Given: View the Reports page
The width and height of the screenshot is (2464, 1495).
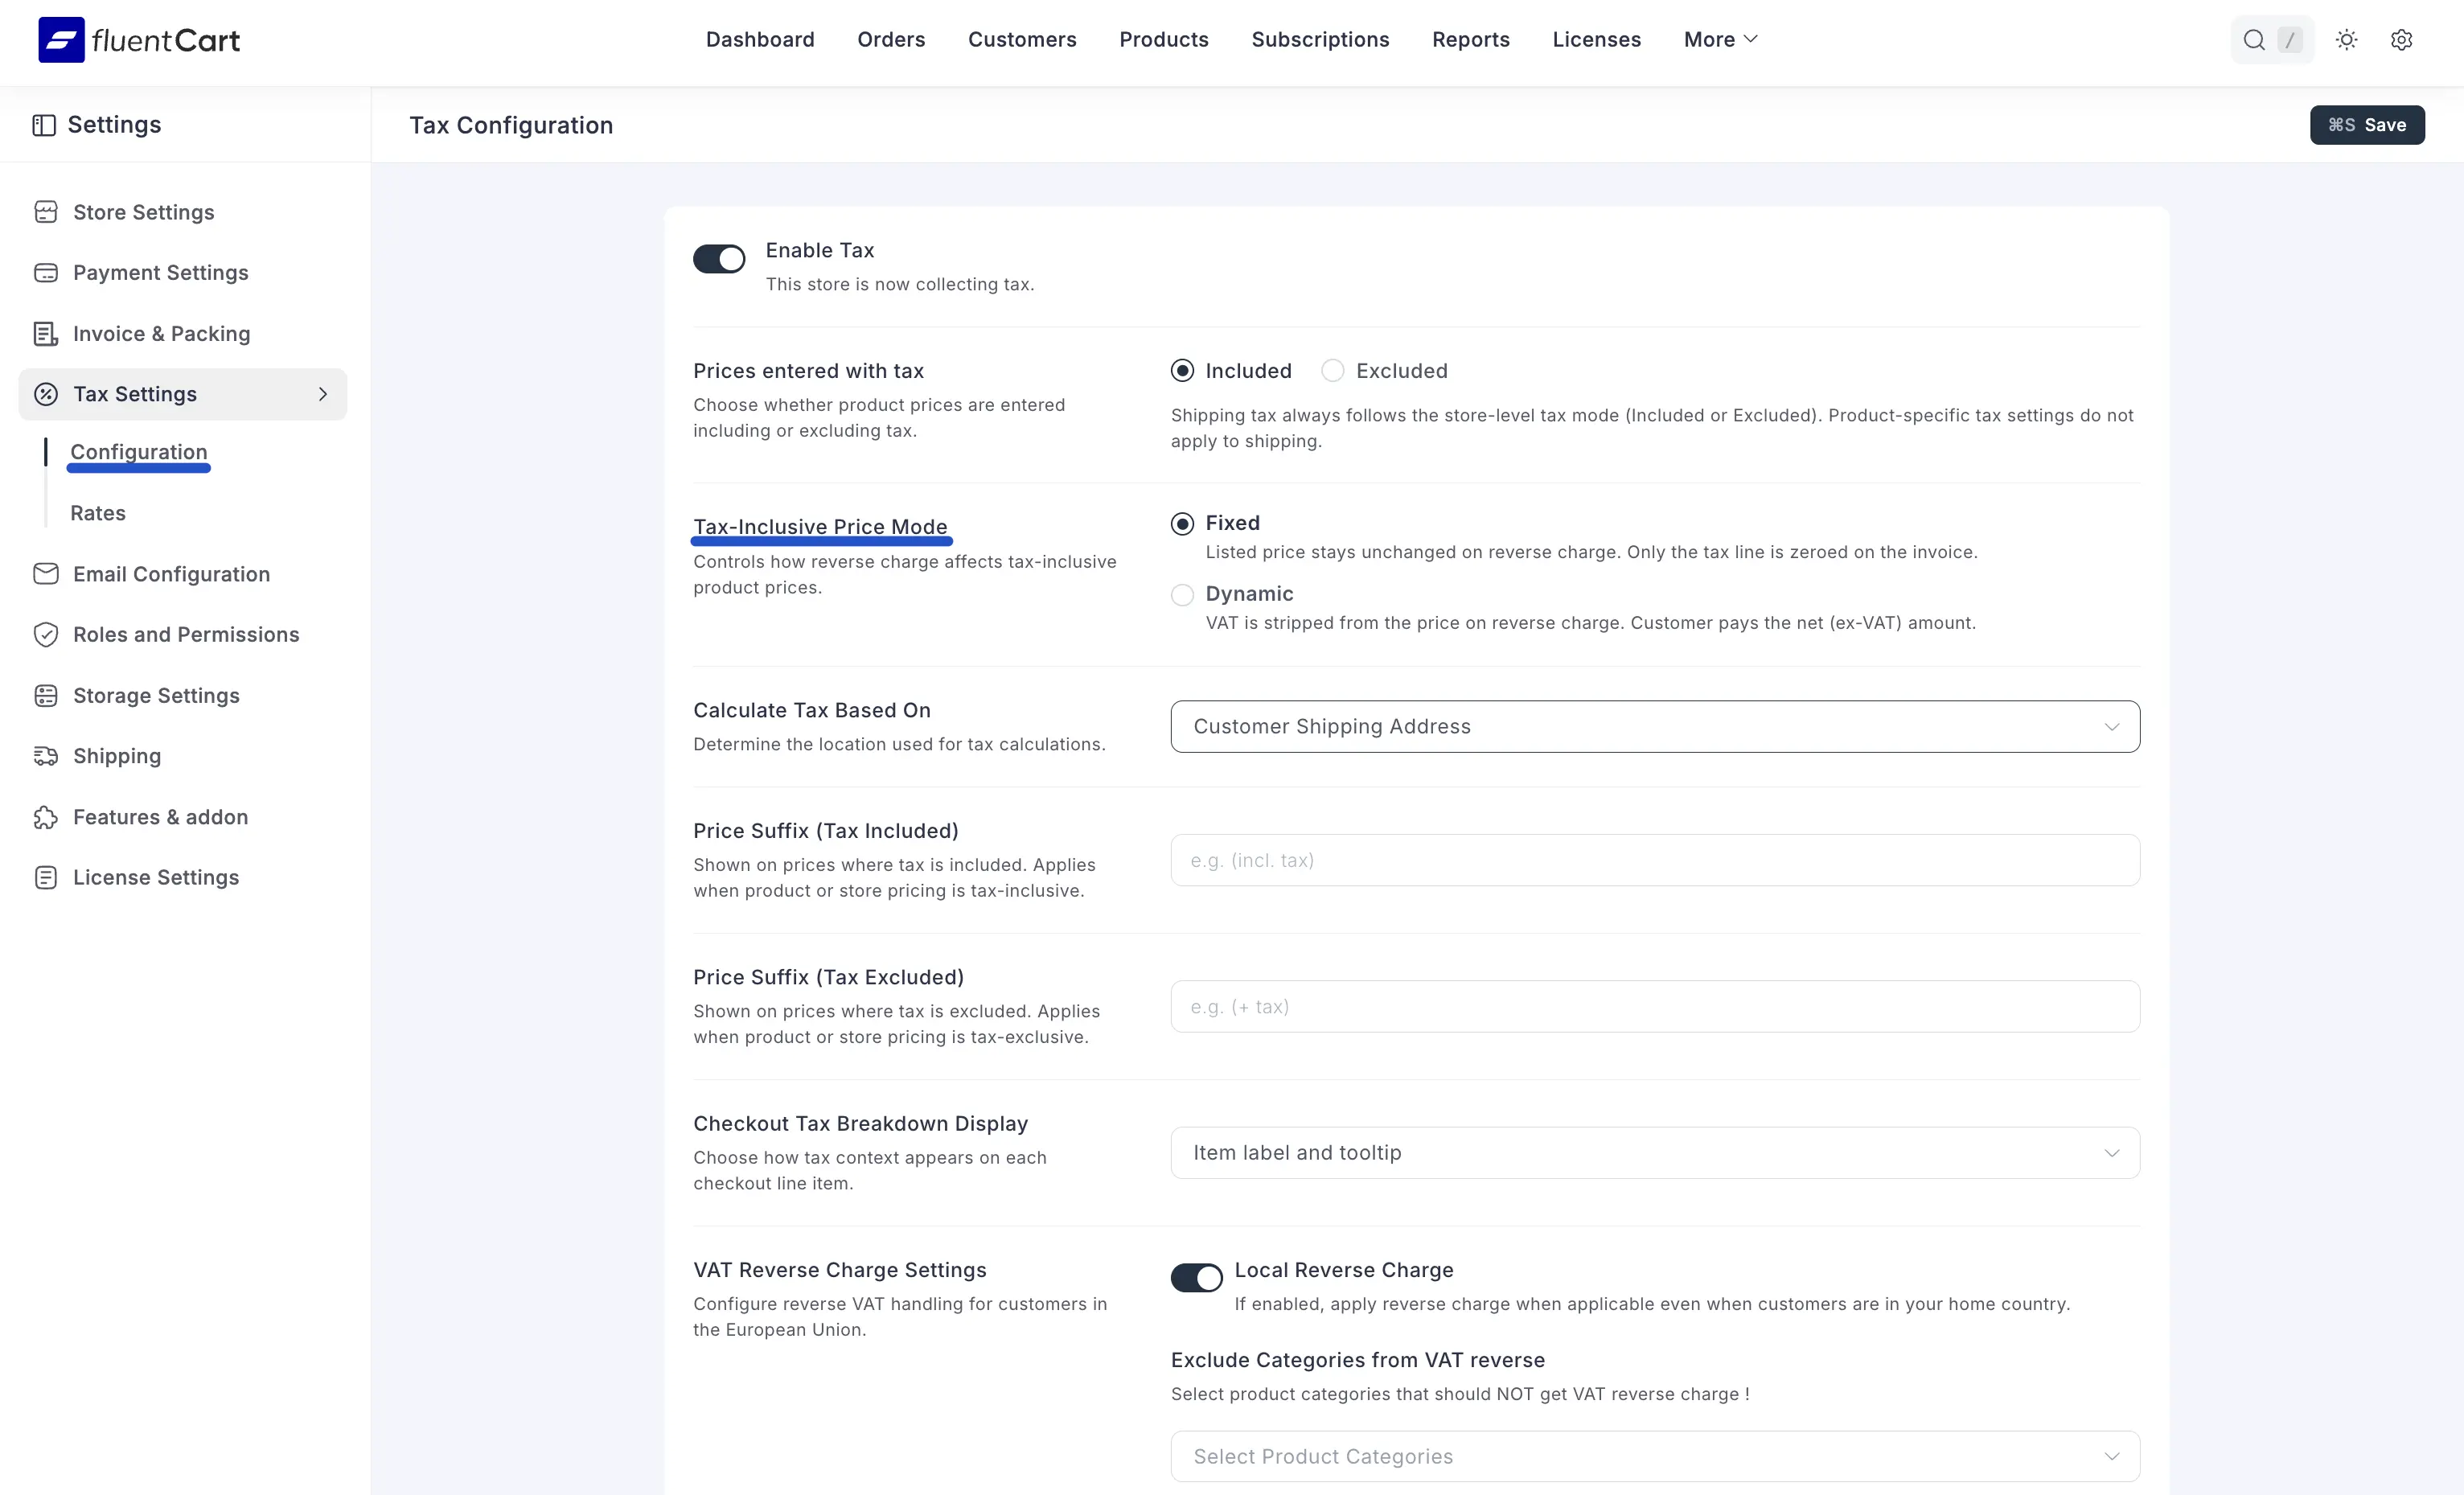Looking at the screenshot, I should [x=1471, y=40].
